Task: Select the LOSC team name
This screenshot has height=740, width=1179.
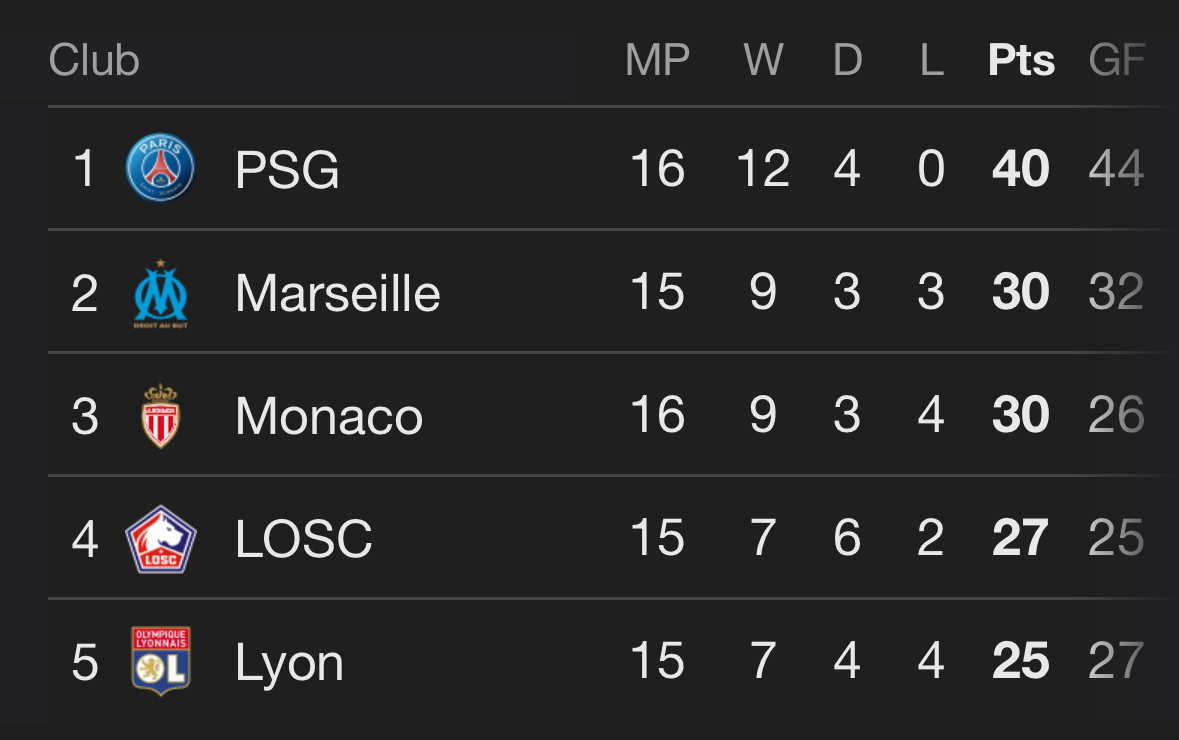Action: pyautogui.click(x=303, y=539)
